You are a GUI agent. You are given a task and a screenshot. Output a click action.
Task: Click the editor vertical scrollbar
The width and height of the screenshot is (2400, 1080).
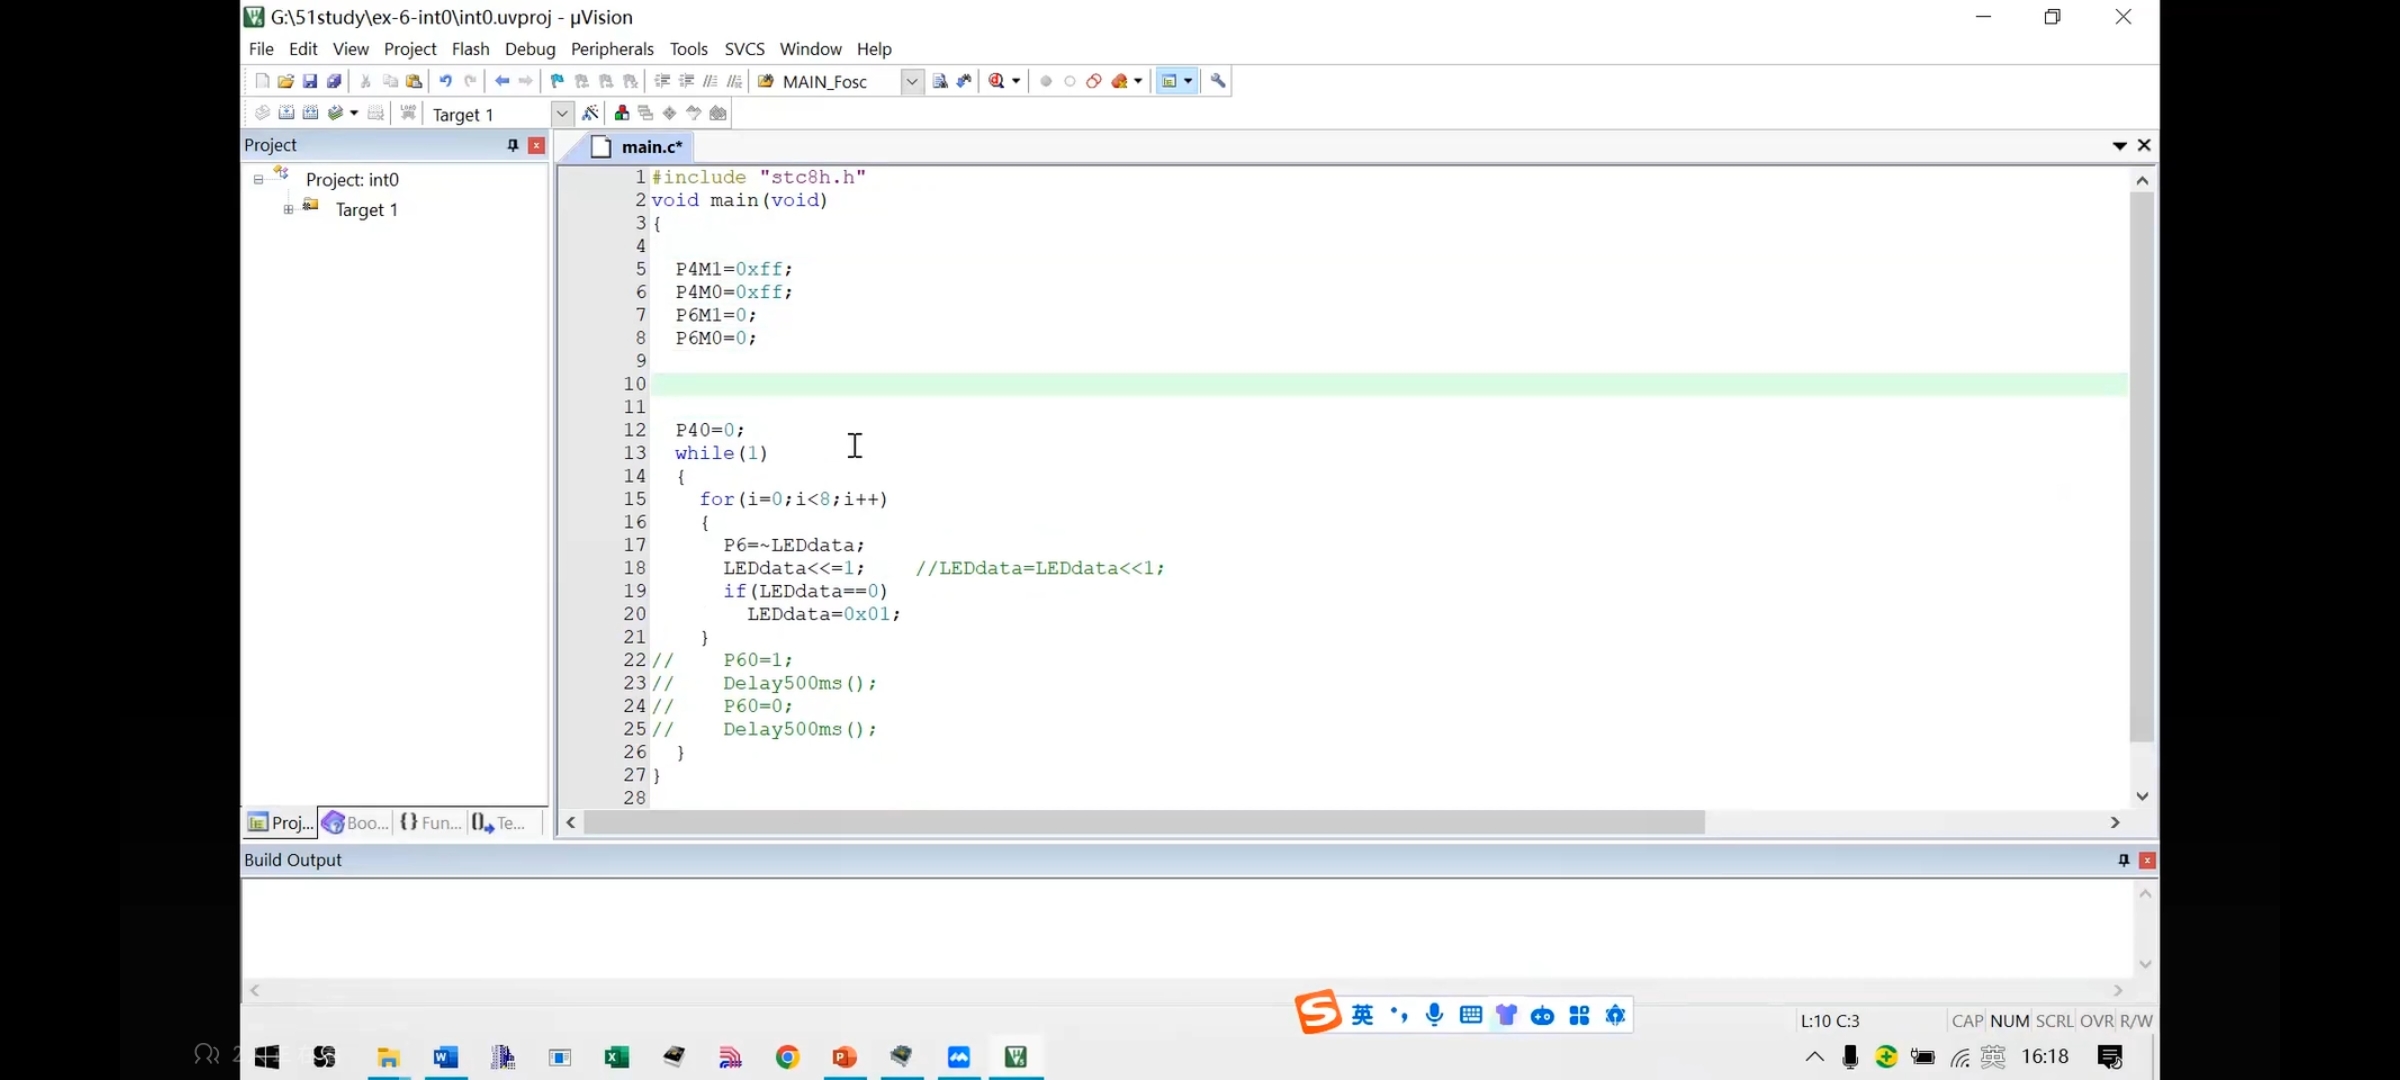[2142, 467]
